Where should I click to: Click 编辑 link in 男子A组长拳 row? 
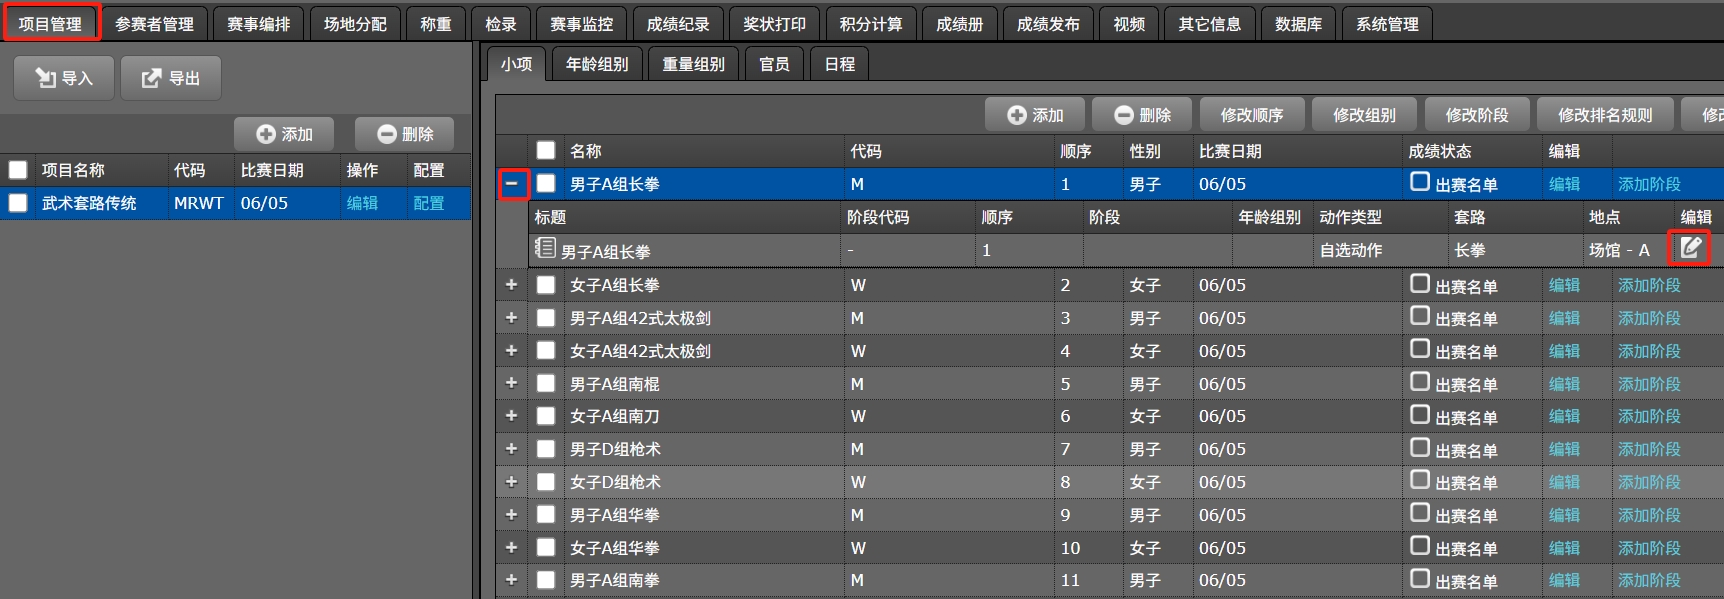point(1564,184)
